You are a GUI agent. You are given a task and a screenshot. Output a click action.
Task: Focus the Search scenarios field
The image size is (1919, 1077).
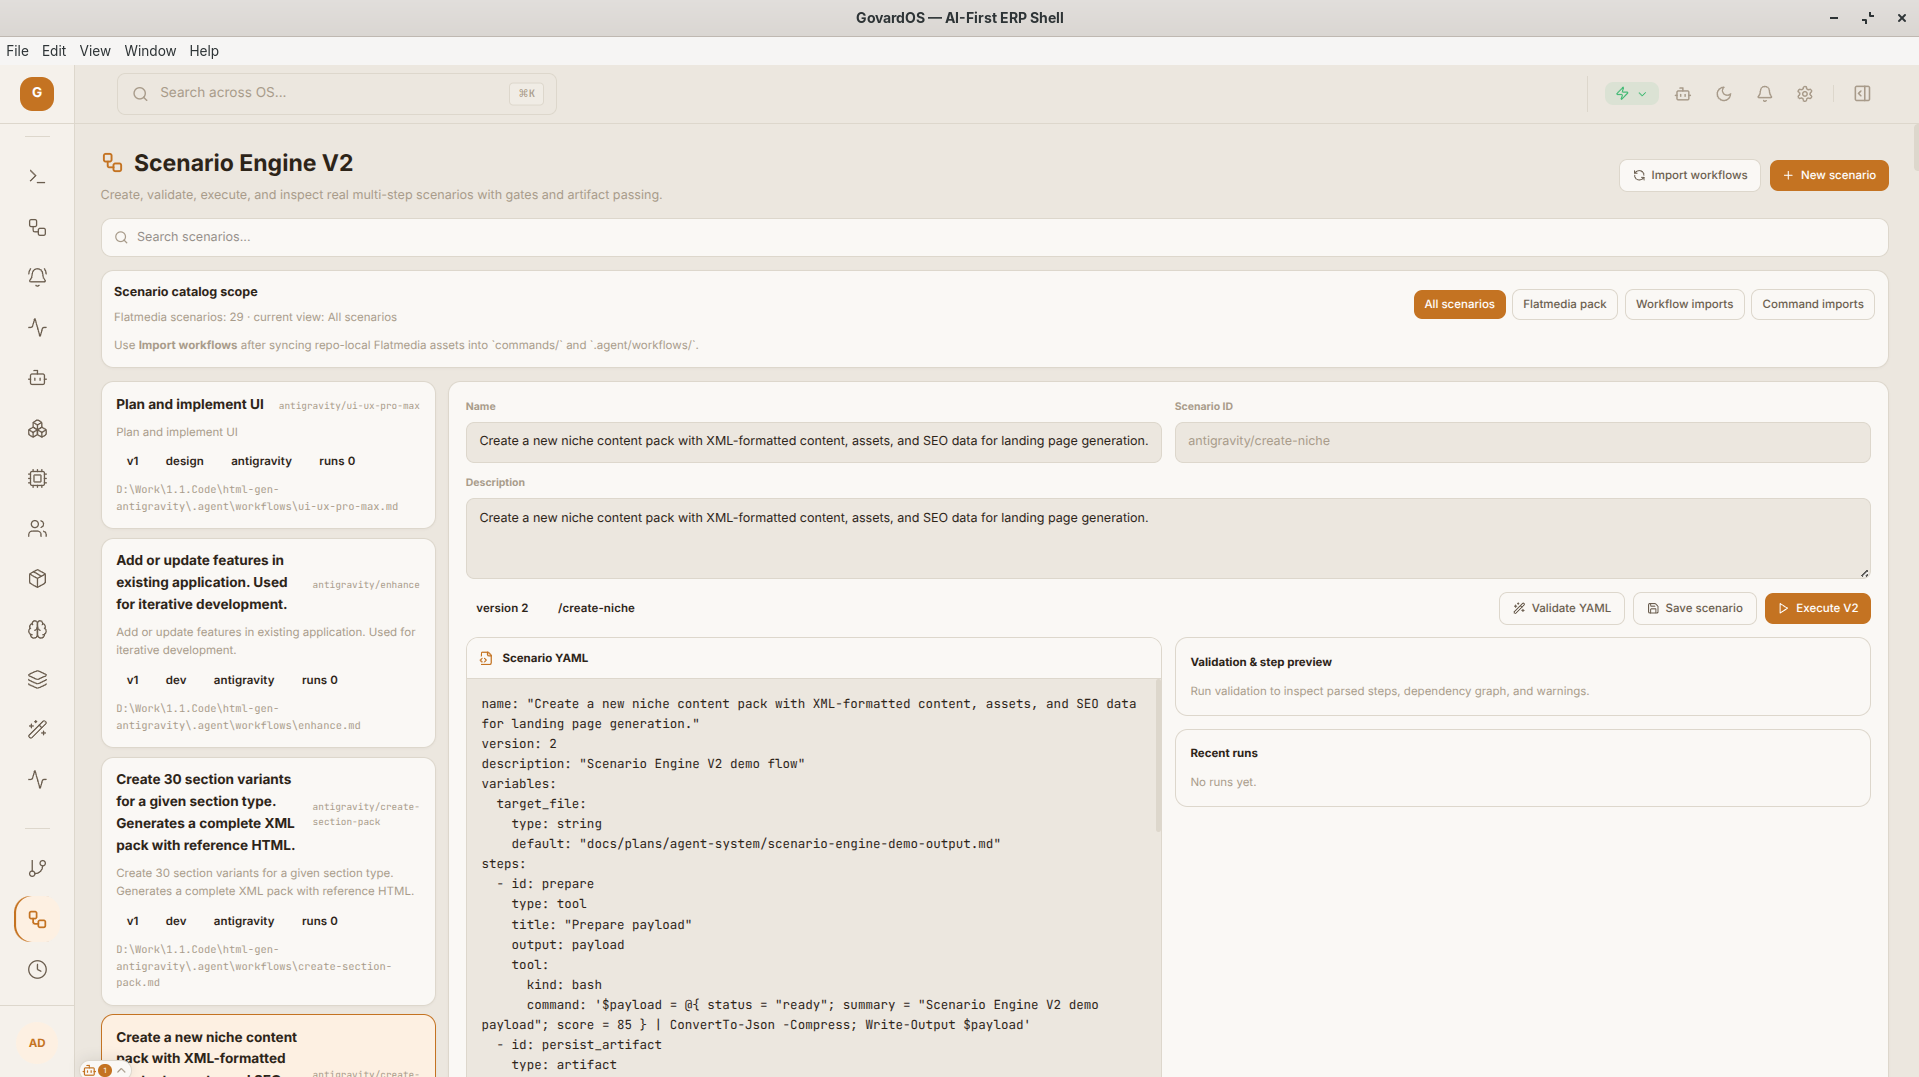click(x=994, y=238)
